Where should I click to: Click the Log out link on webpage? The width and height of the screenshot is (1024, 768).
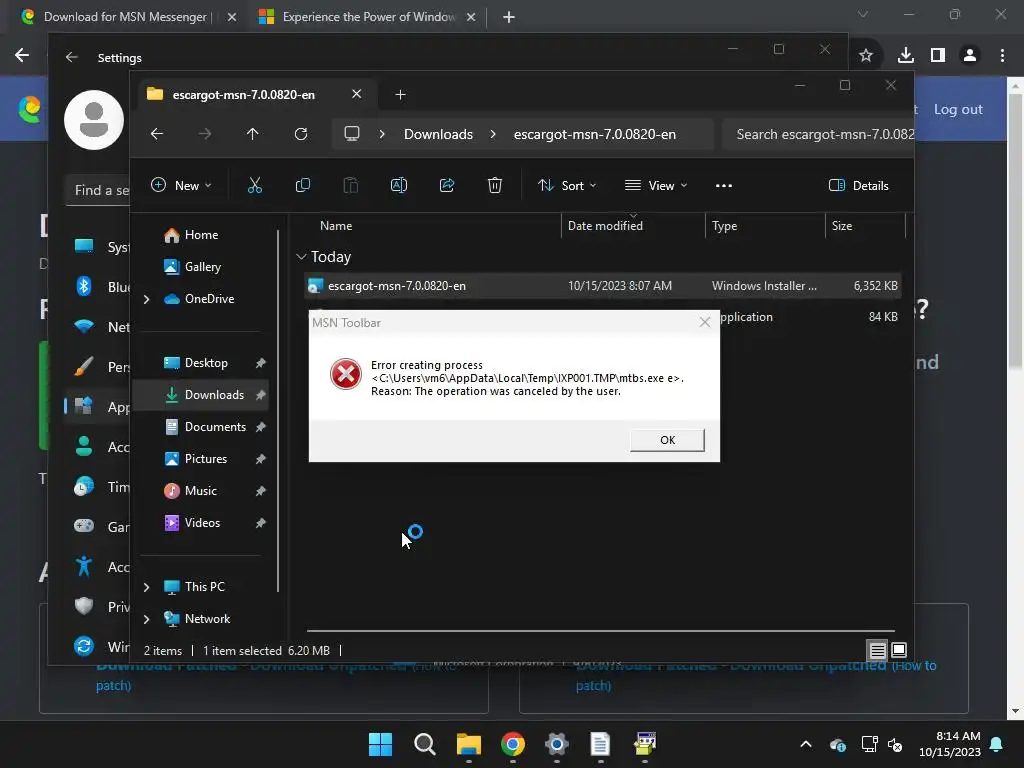957,109
